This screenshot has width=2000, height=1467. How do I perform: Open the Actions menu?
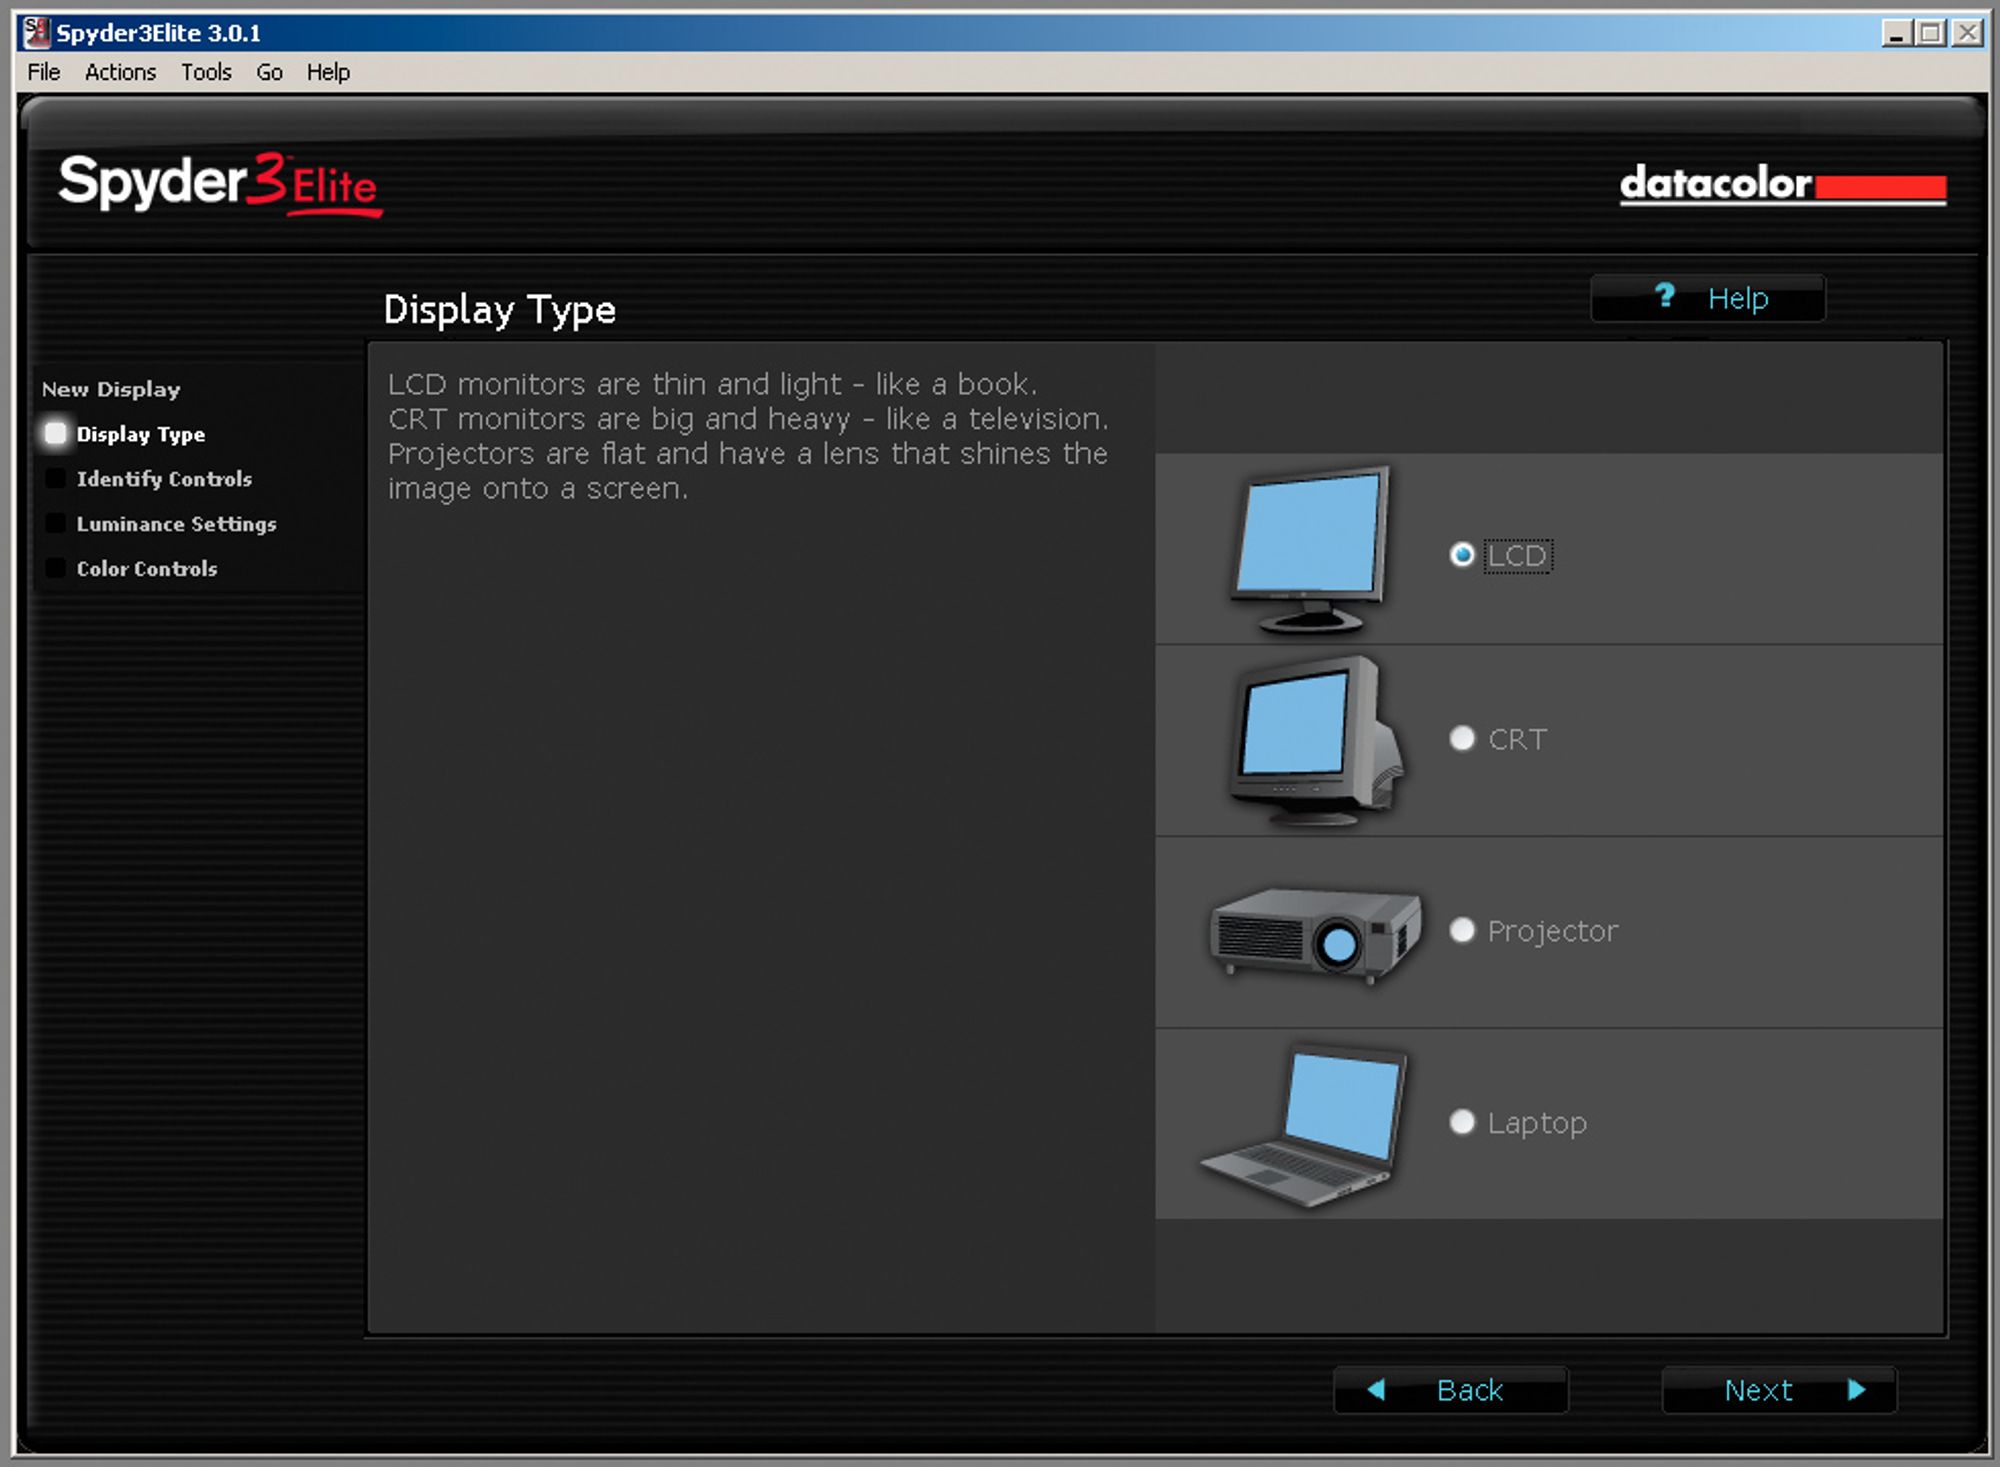pyautogui.click(x=120, y=71)
